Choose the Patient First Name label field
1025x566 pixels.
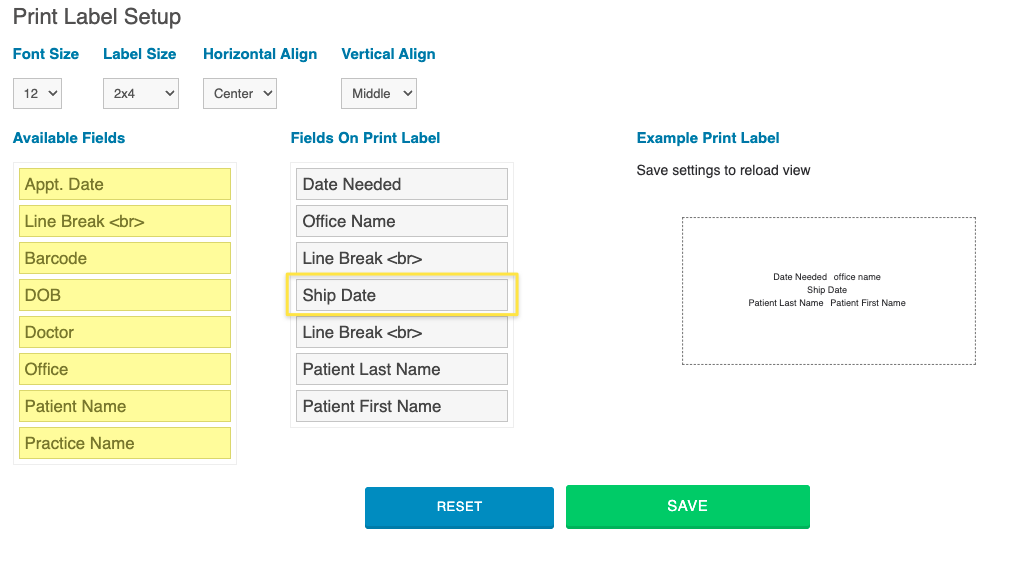coord(401,406)
